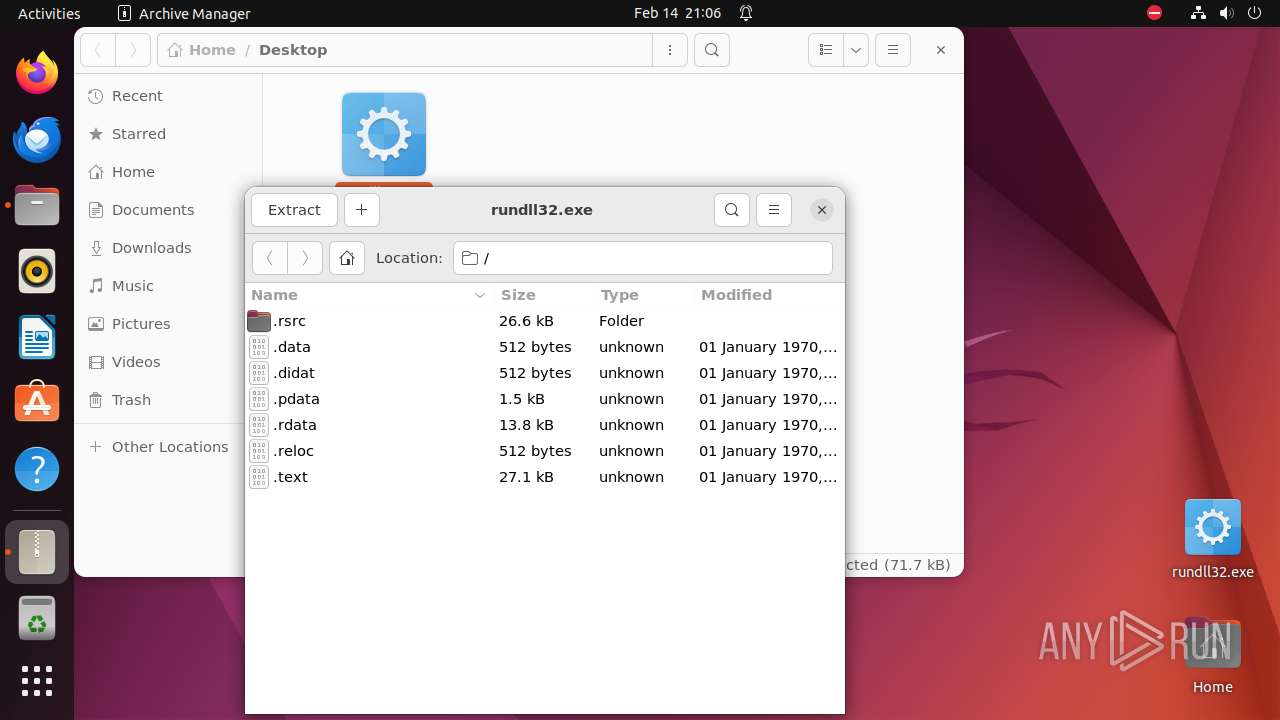Close the rundll32.exe archive window
The image size is (1280, 720).
pyautogui.click(x=822, y=210)
